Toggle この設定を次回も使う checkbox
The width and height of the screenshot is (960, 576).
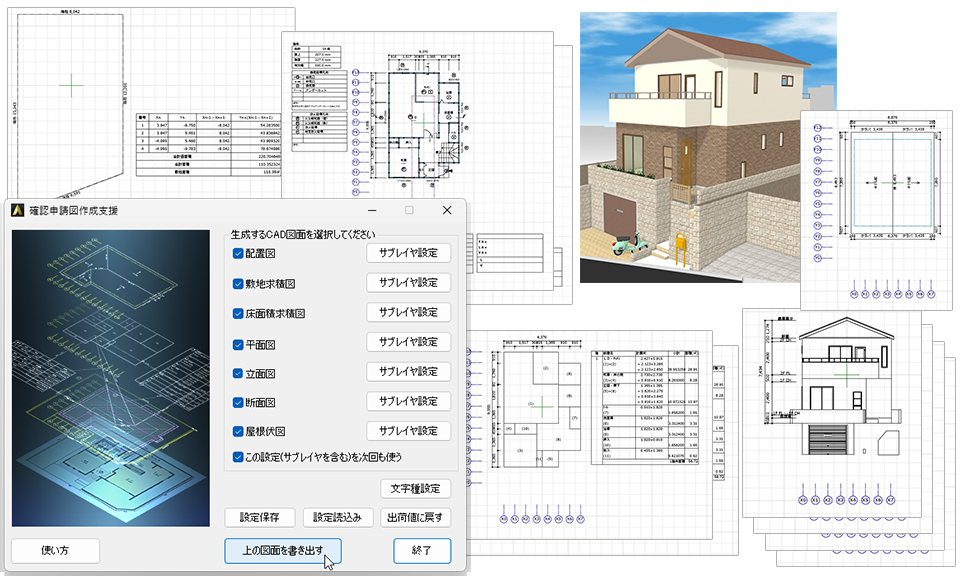(238, 458)
